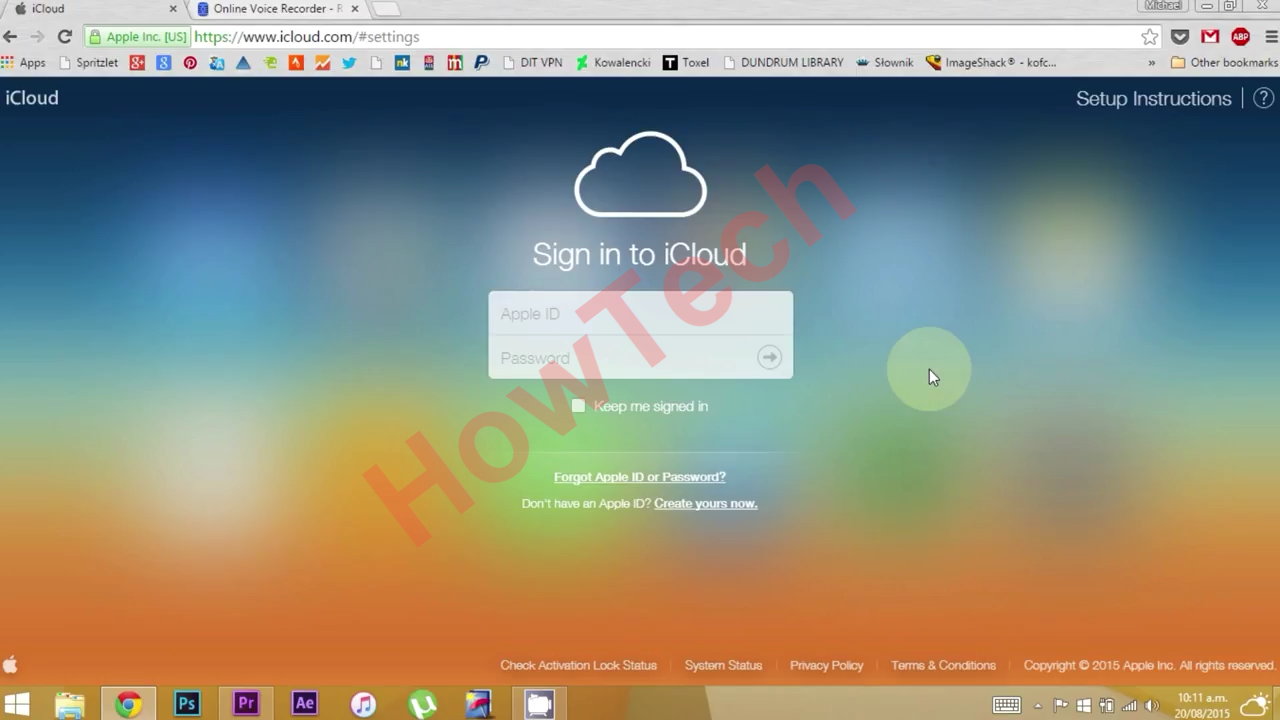Check the Keep me signed in checkbox
This screenshot has width=1280, height=720.
(x=578, y=406)
